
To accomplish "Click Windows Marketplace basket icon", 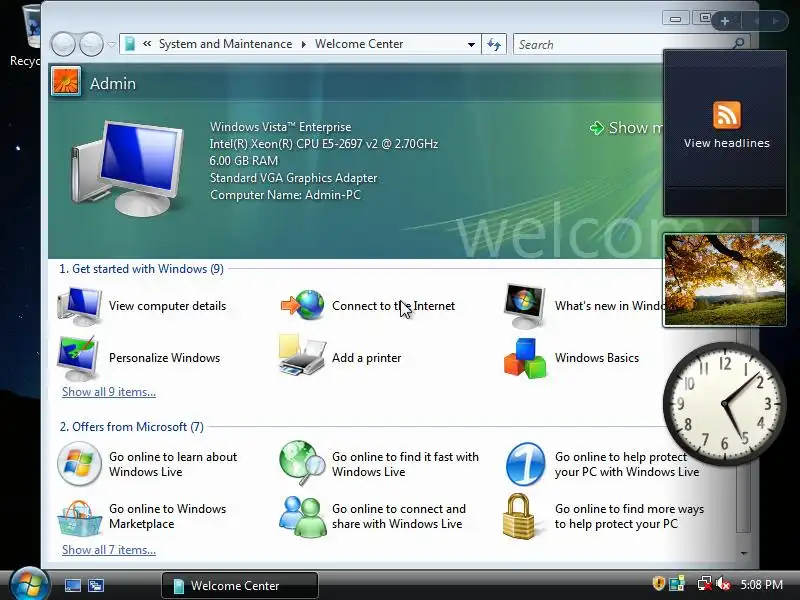I will (x=79, y=518).
